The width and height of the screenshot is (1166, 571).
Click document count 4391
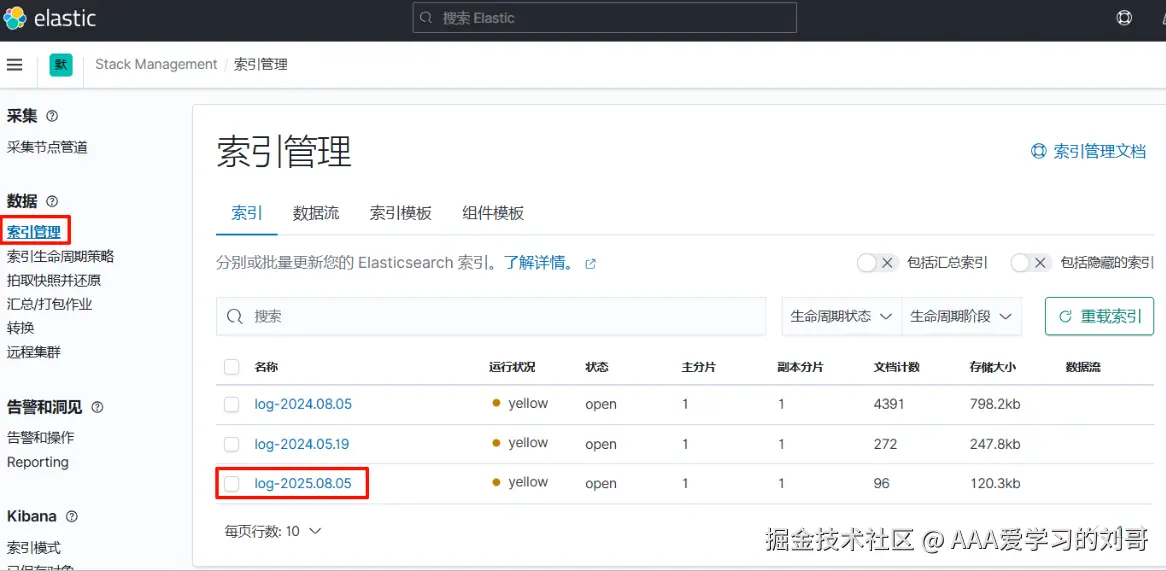click(889, 404)
